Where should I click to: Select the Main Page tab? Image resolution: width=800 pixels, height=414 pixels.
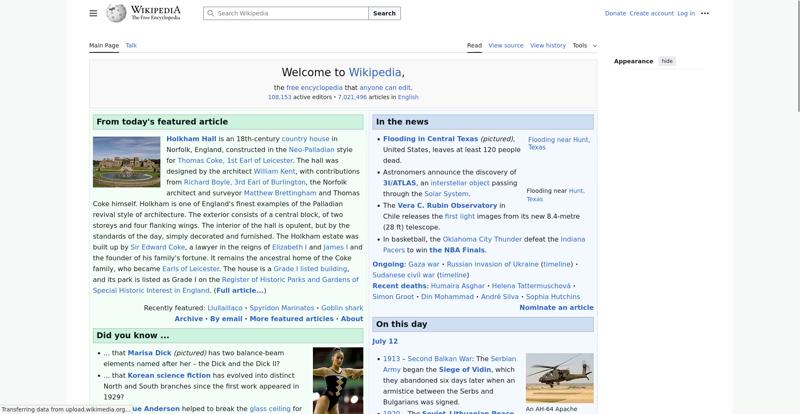[104, 45]
